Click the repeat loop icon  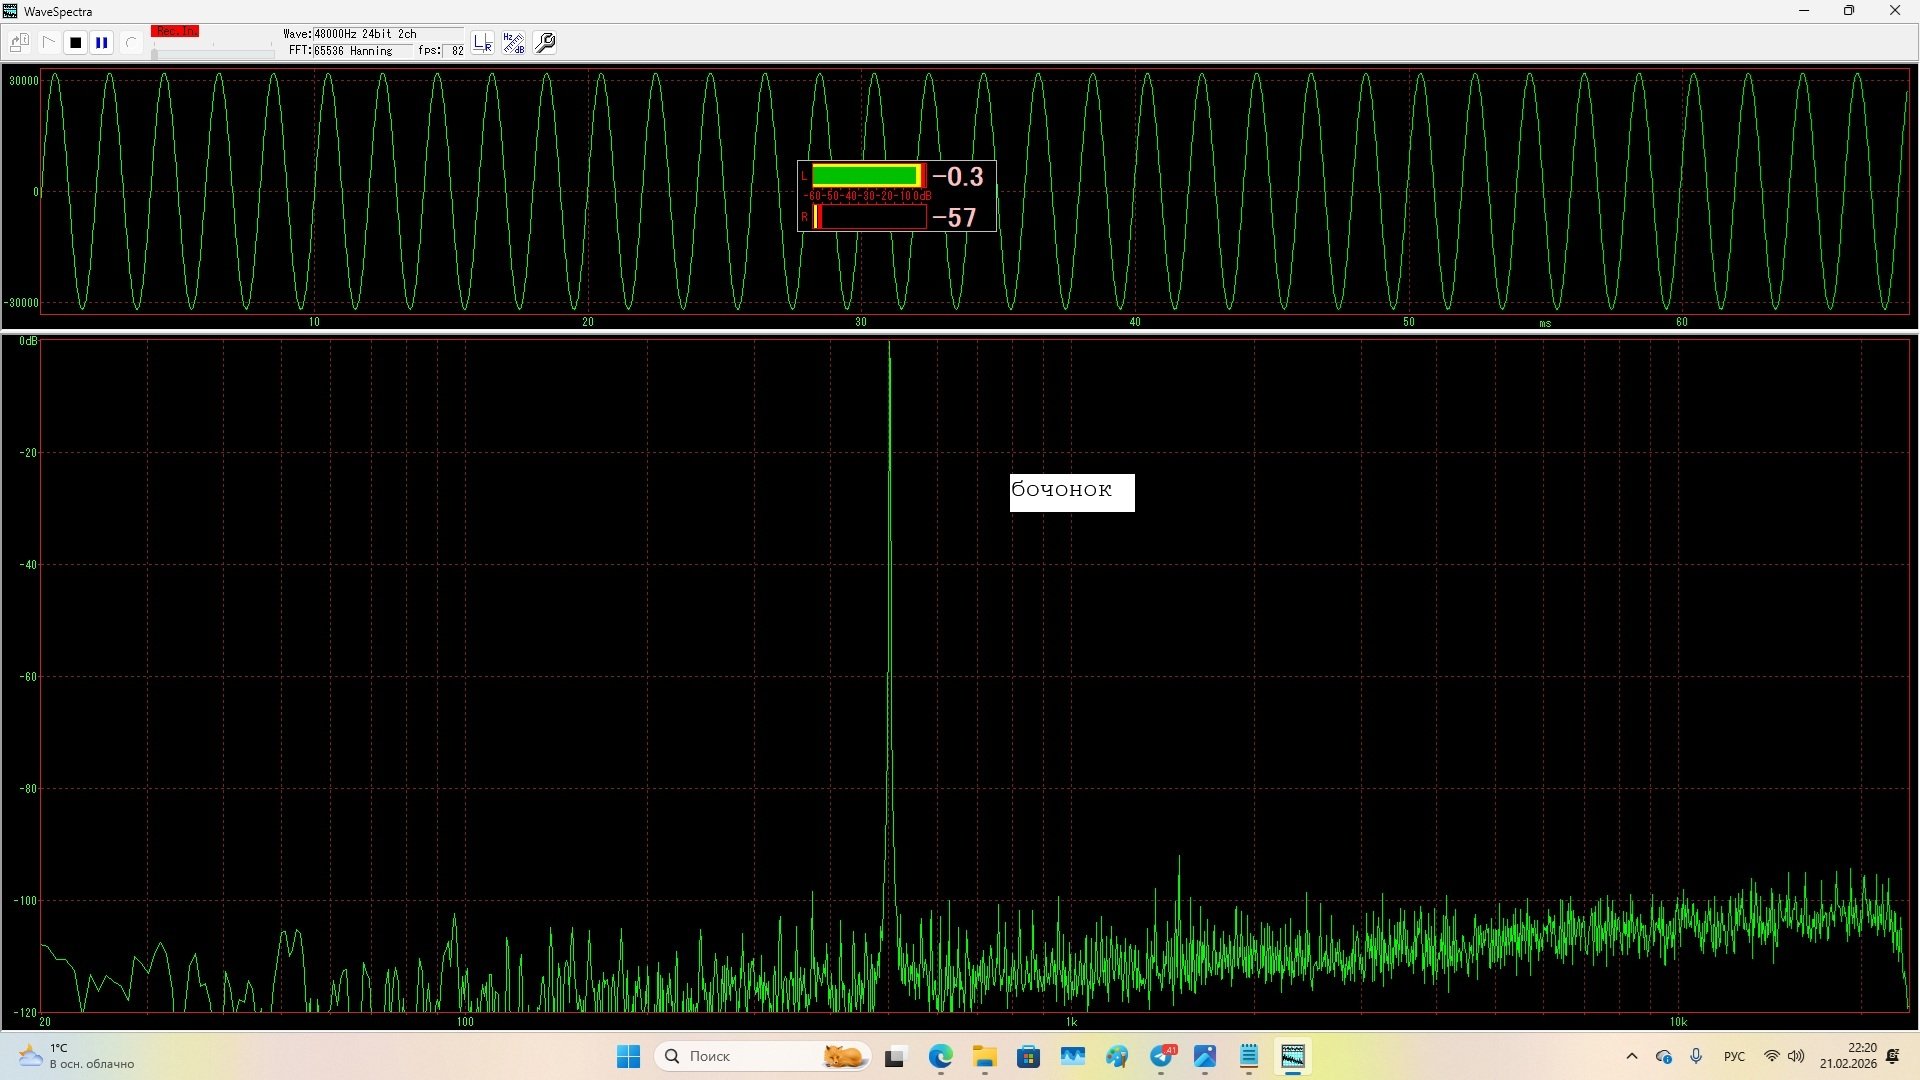tap(130, 43)
